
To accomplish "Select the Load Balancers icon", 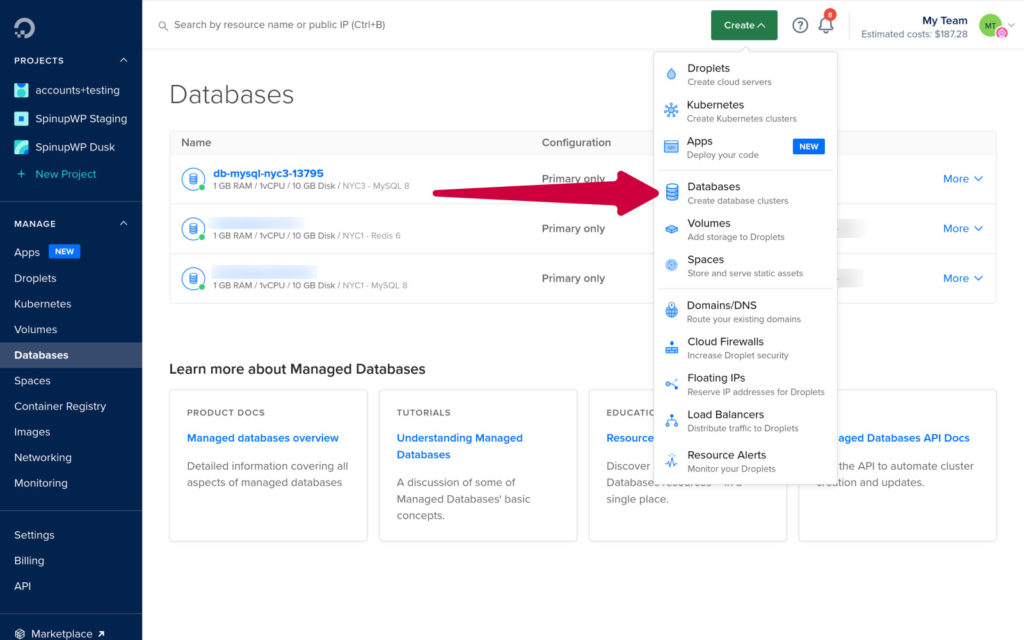I will tap(674, 420).
